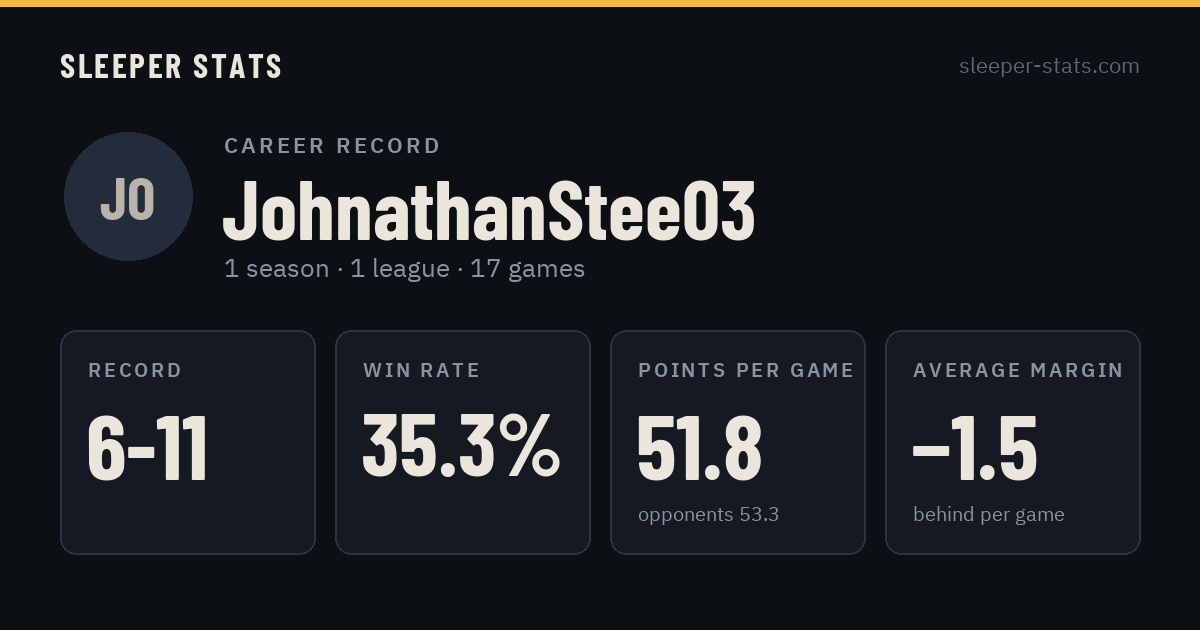The width and height of the screenshot is (1200, 630).
Task: Open the Record stat card
Action: tap(188, 442)
